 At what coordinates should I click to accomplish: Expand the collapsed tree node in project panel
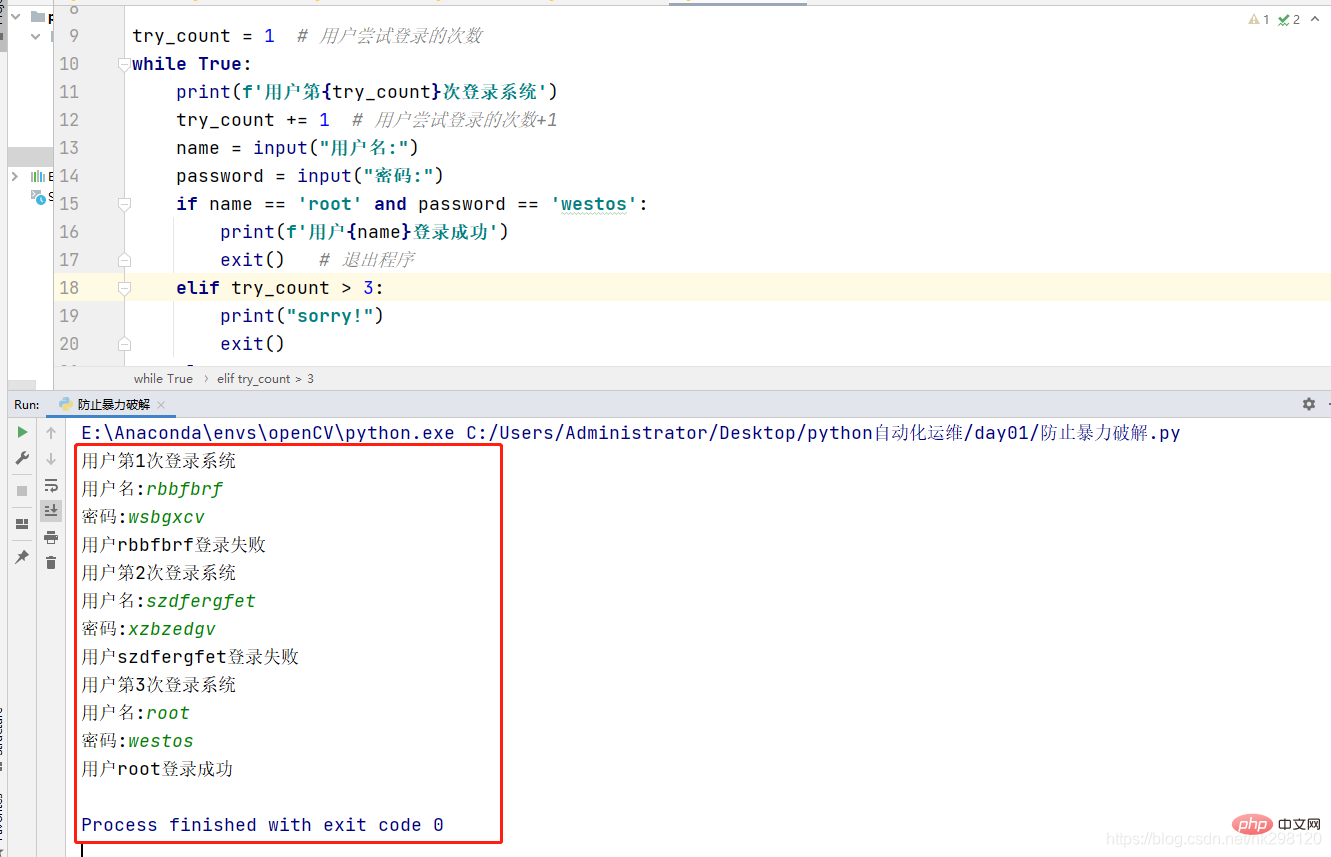15,176
